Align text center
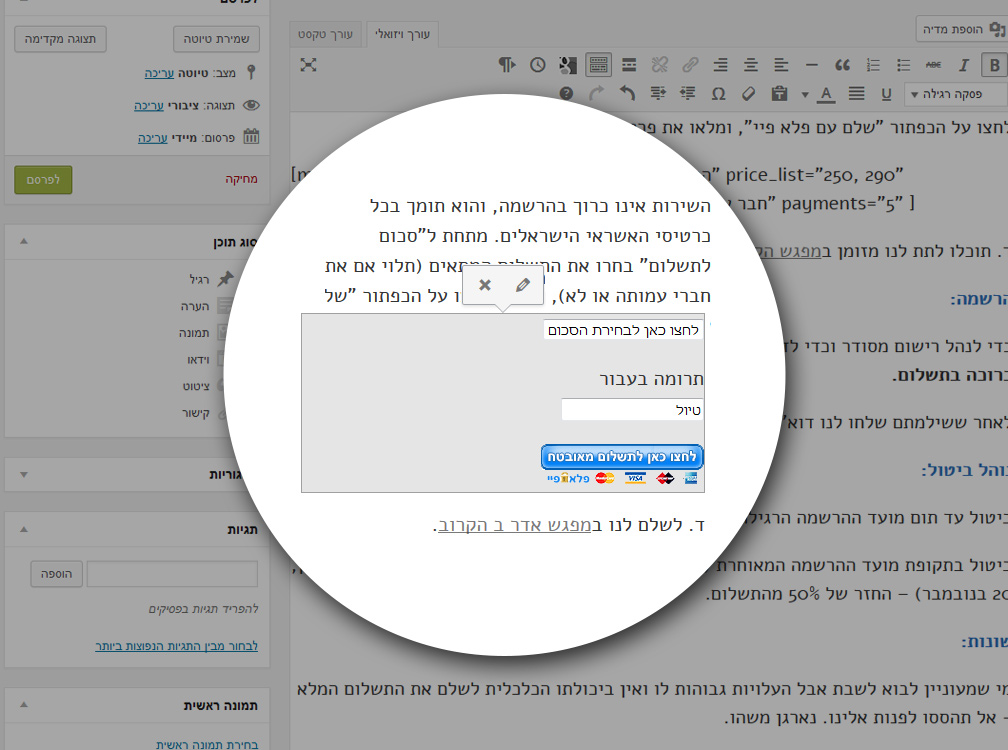 pos(750,65)
